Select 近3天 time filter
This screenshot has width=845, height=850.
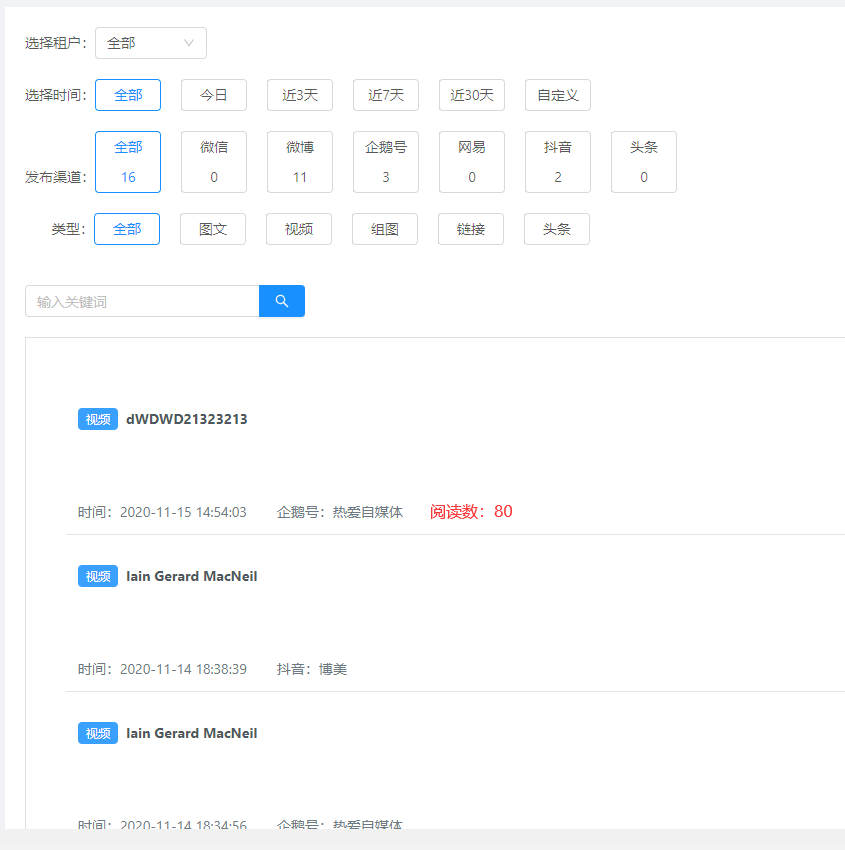[x=299, y=95]
